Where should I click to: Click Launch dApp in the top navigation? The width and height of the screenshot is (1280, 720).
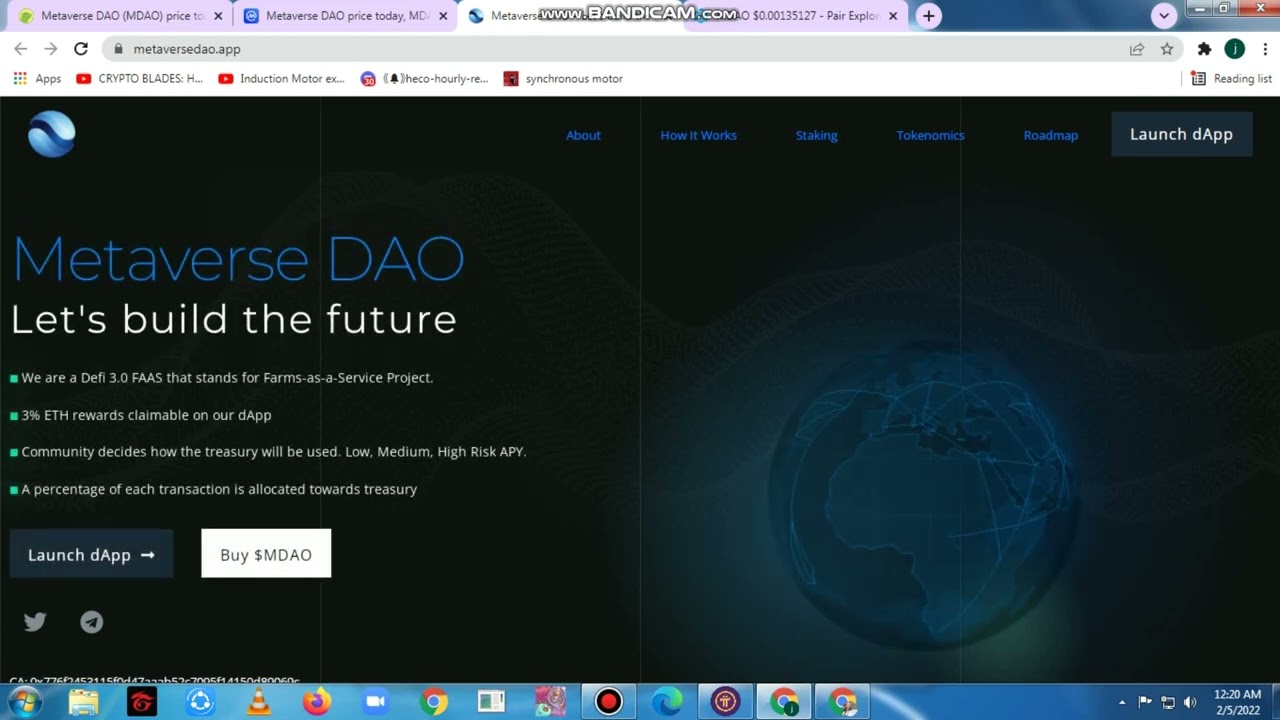pyautogui.click(x=1181, y=134)
